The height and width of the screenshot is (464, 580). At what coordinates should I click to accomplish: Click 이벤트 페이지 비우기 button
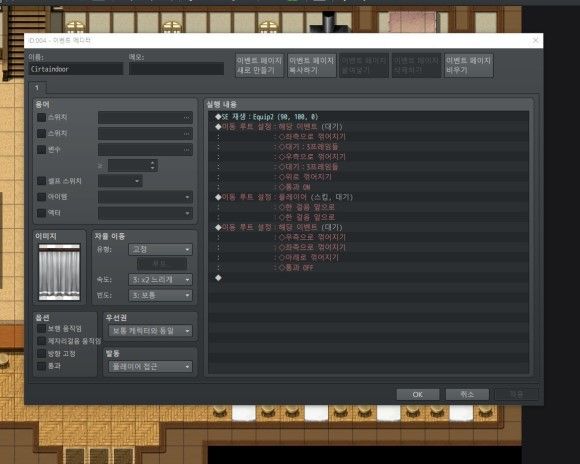[469, 65]
